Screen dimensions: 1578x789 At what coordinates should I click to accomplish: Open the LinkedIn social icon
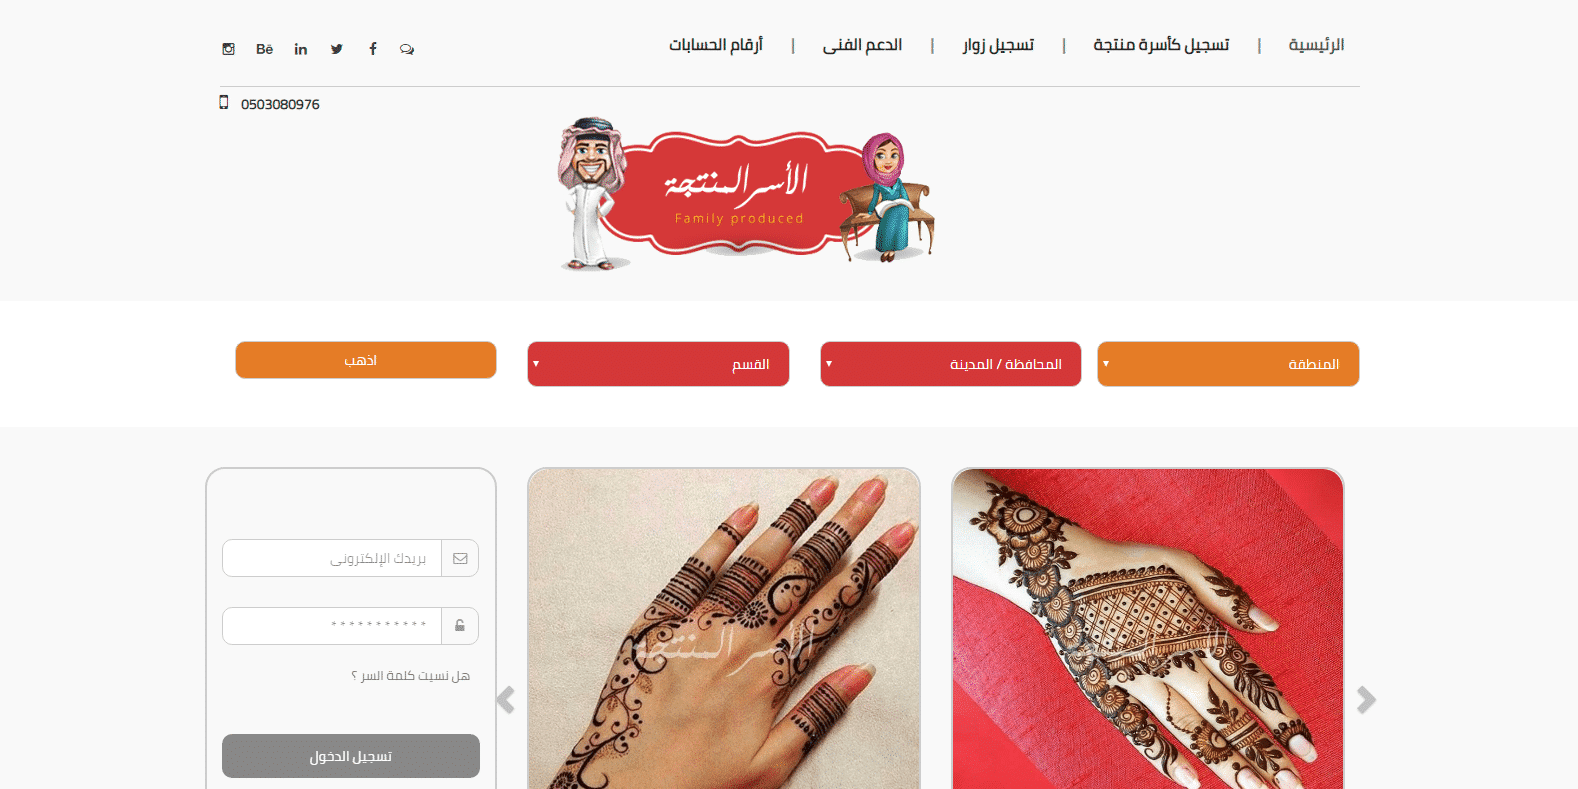click(x=301, y=49)
